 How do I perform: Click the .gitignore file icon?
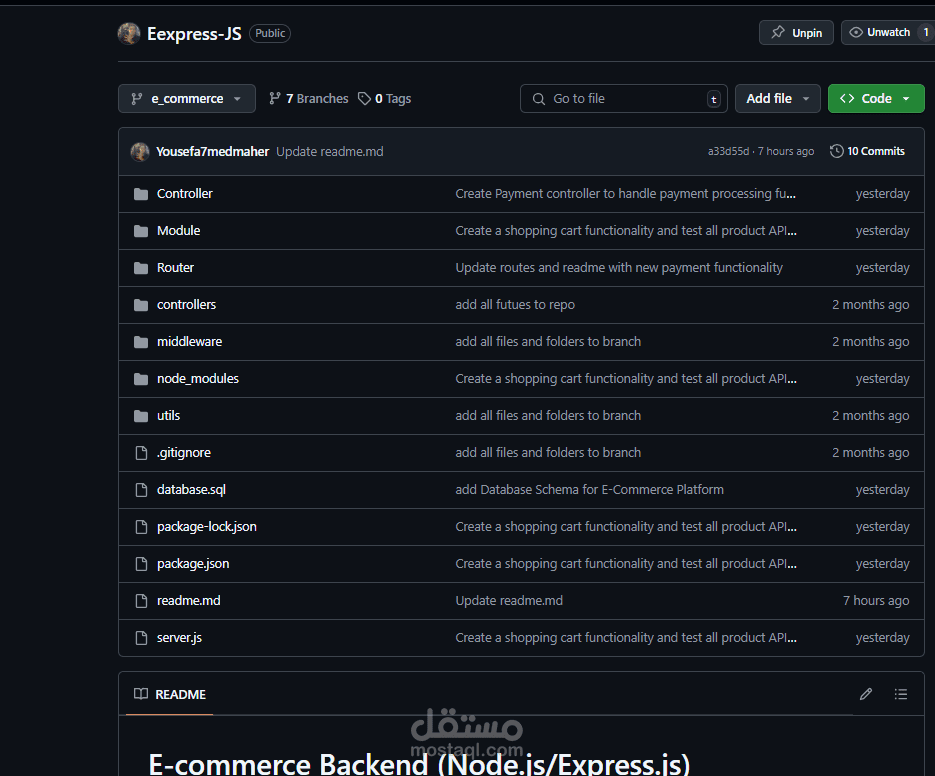(141, 453)
